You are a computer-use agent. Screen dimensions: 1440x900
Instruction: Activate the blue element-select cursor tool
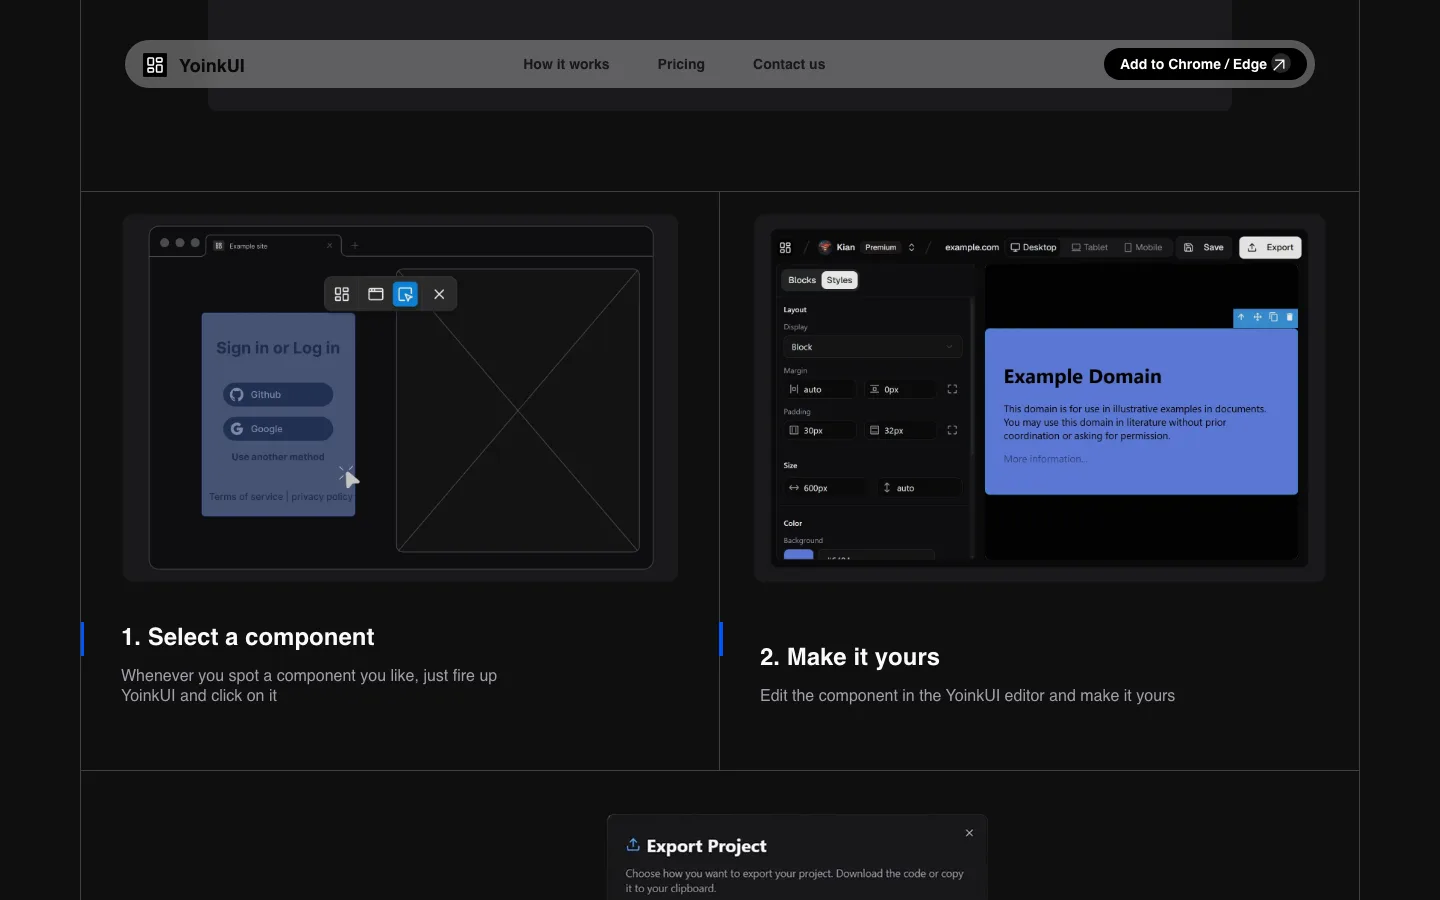click(406, 294)
